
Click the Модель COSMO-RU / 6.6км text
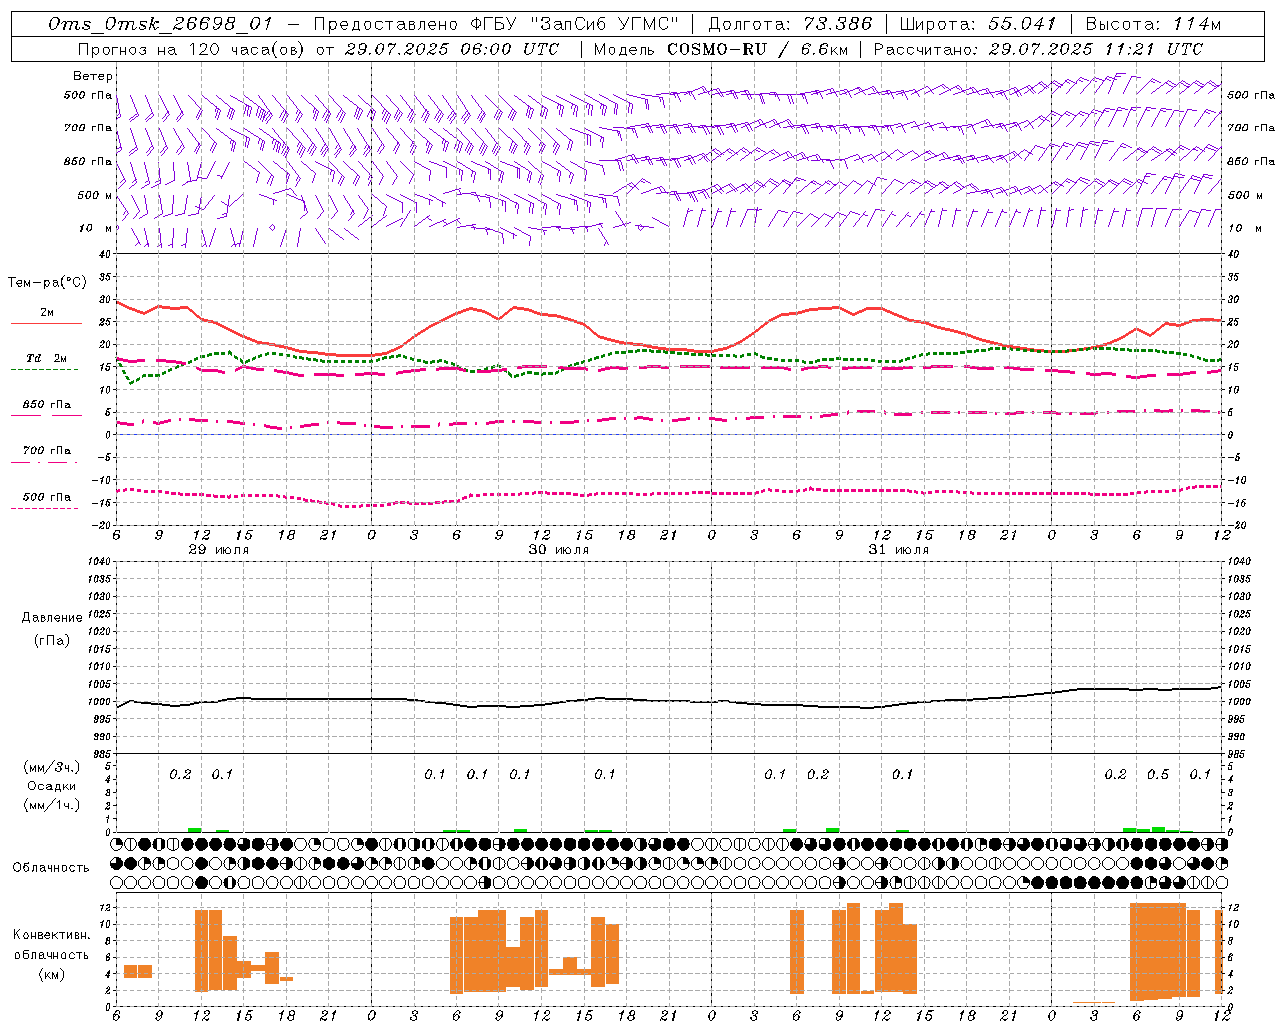pyautogui.click(x=721, y=48)
